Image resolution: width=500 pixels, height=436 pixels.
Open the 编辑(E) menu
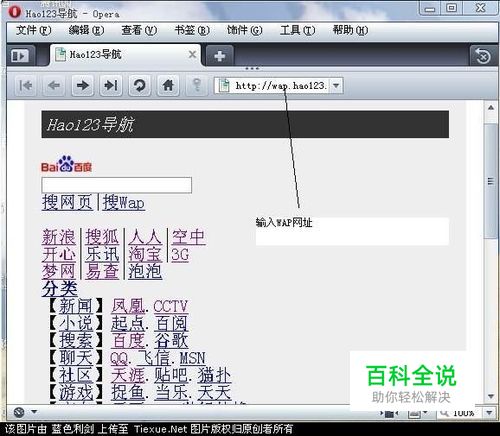point(86,31)
